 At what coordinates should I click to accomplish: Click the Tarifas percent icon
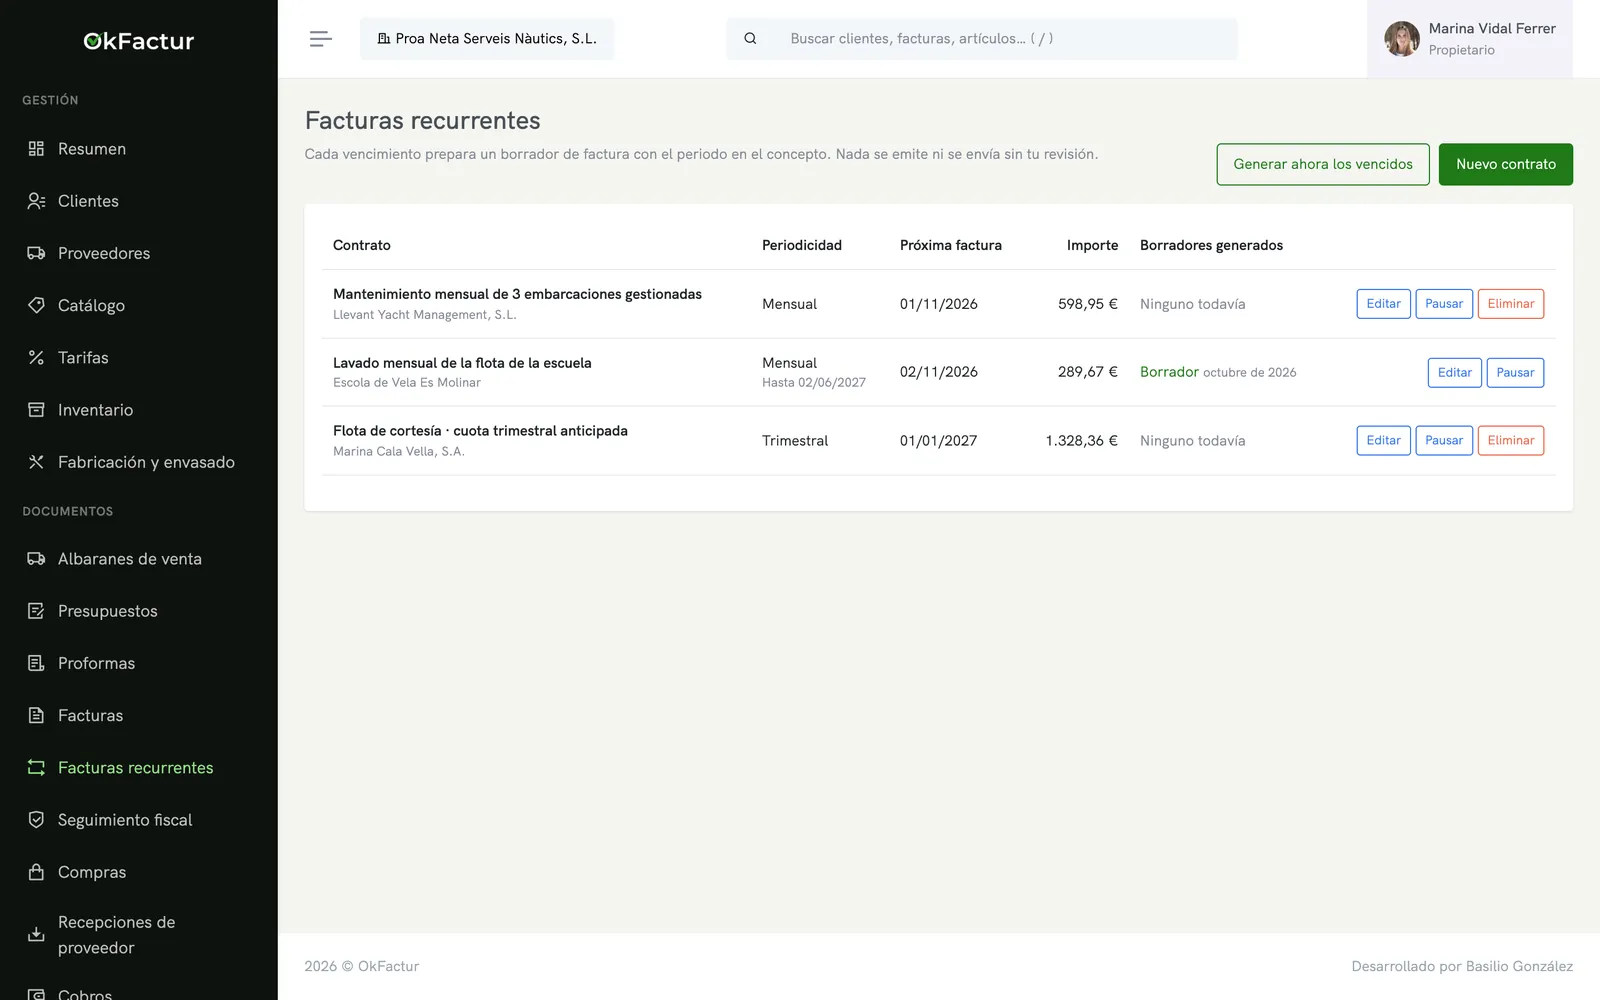pos(36,357)
